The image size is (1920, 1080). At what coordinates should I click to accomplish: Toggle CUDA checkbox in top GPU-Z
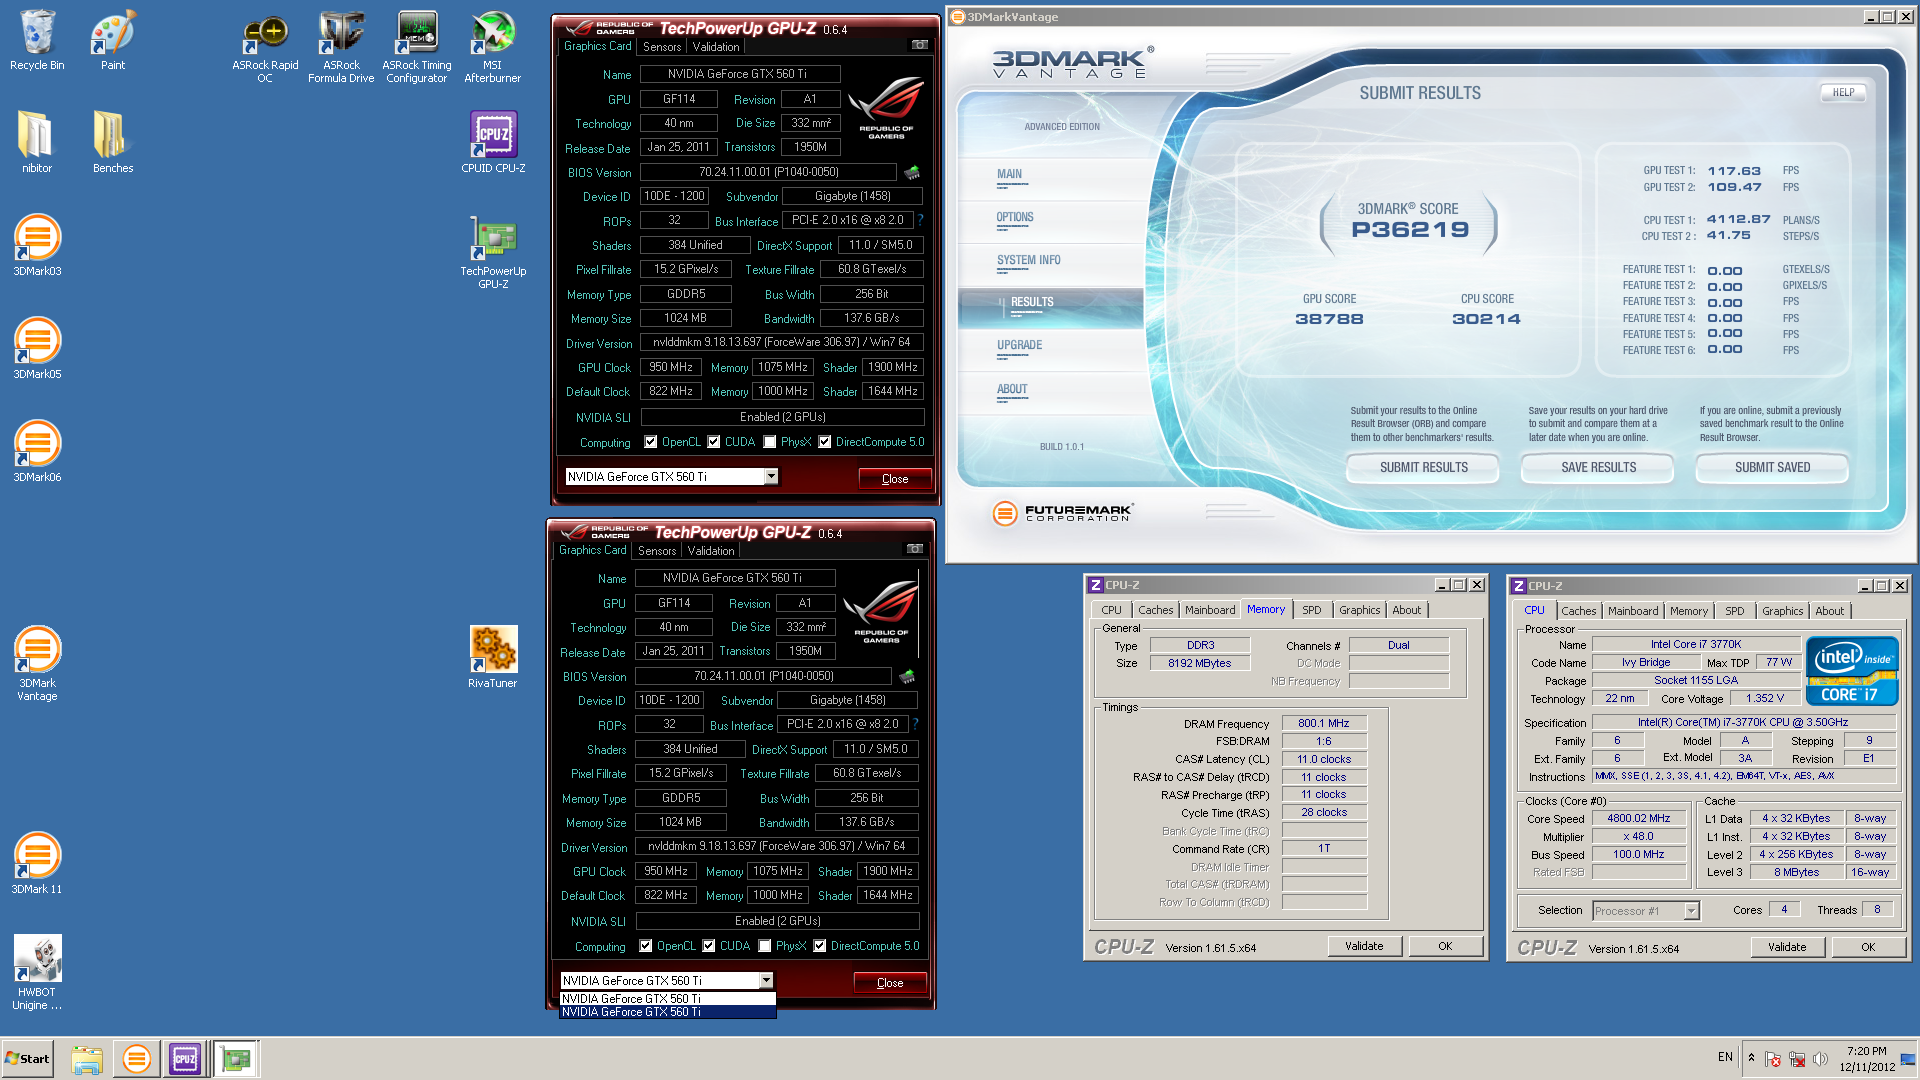714,442
